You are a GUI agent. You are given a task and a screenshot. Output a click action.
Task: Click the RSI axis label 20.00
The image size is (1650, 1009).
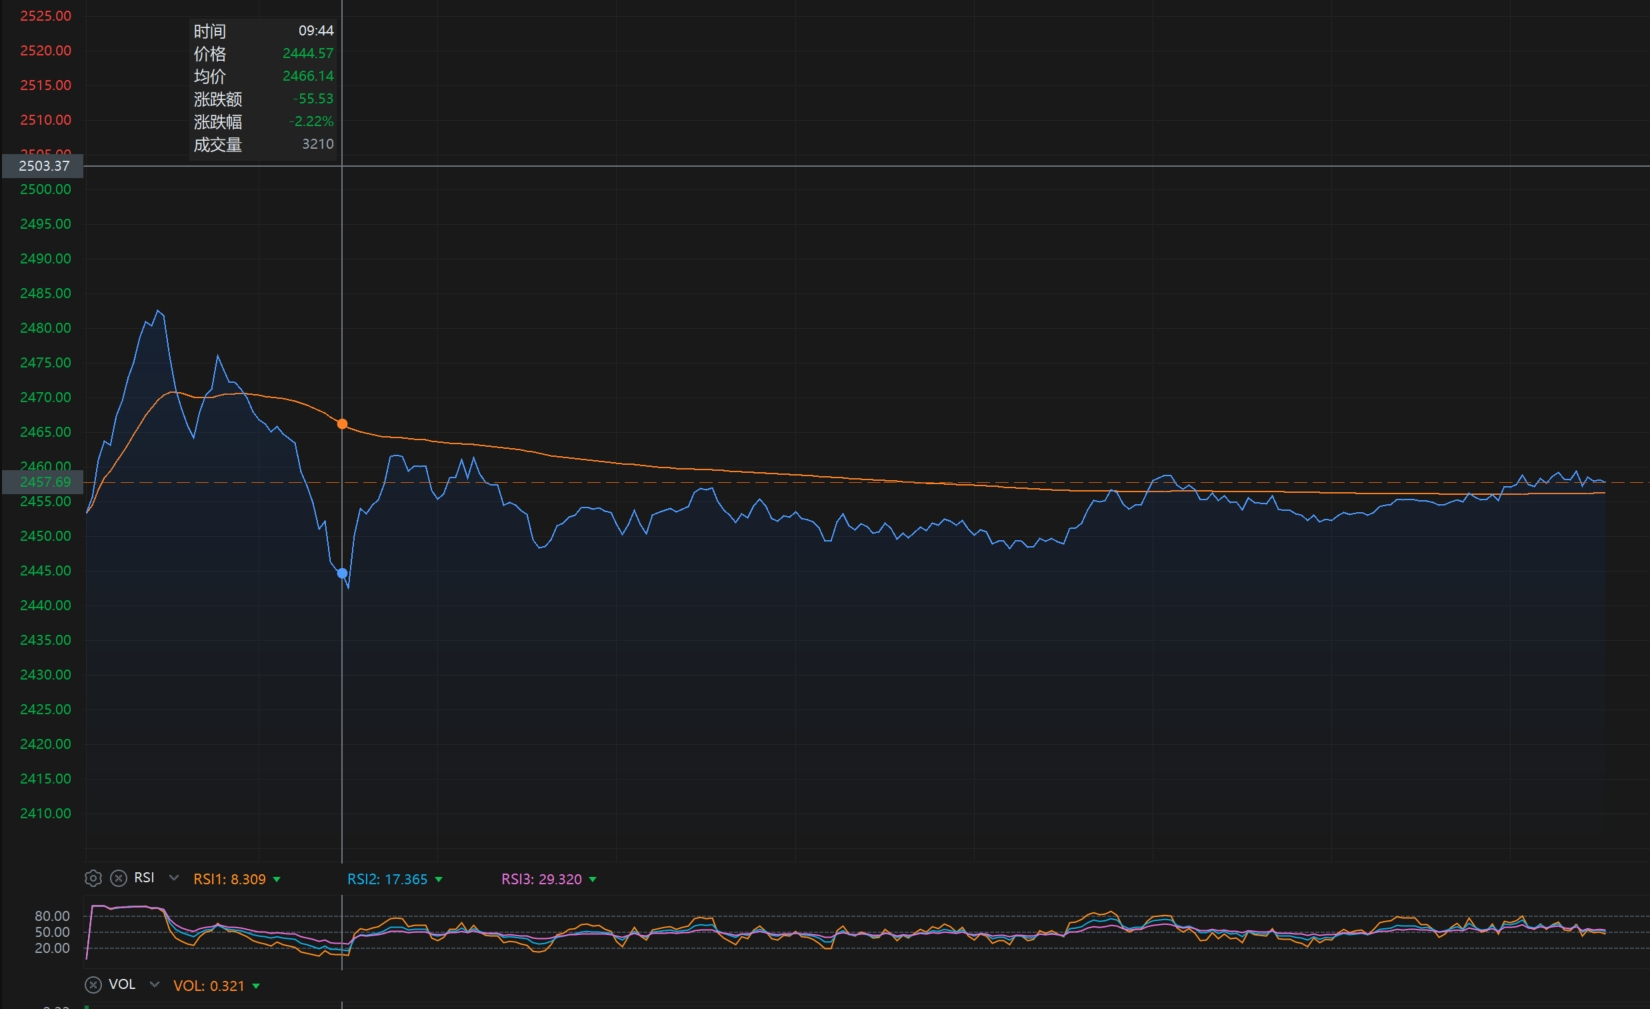[x=52, y=948]
